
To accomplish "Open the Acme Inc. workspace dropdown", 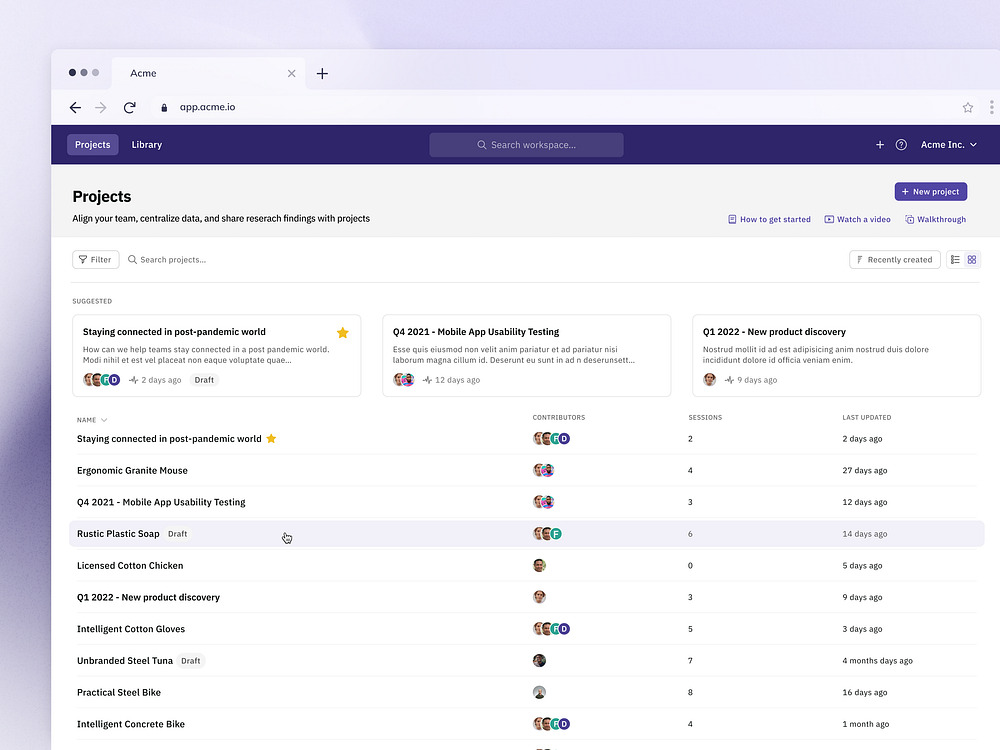I will click(948, 145).
